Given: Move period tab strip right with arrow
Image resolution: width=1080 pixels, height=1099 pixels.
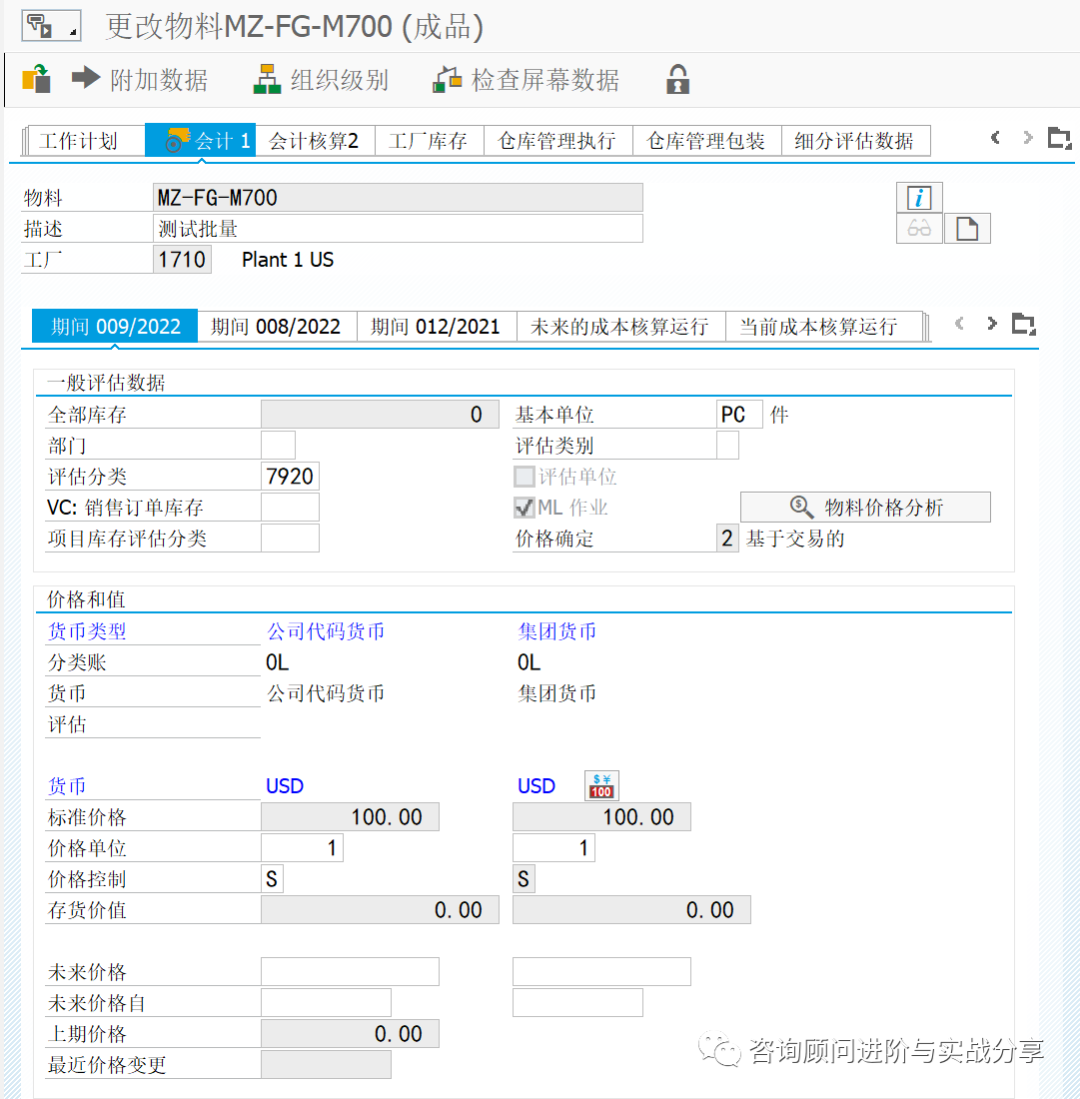Looking at the screenshot, I should pos(991,323).
